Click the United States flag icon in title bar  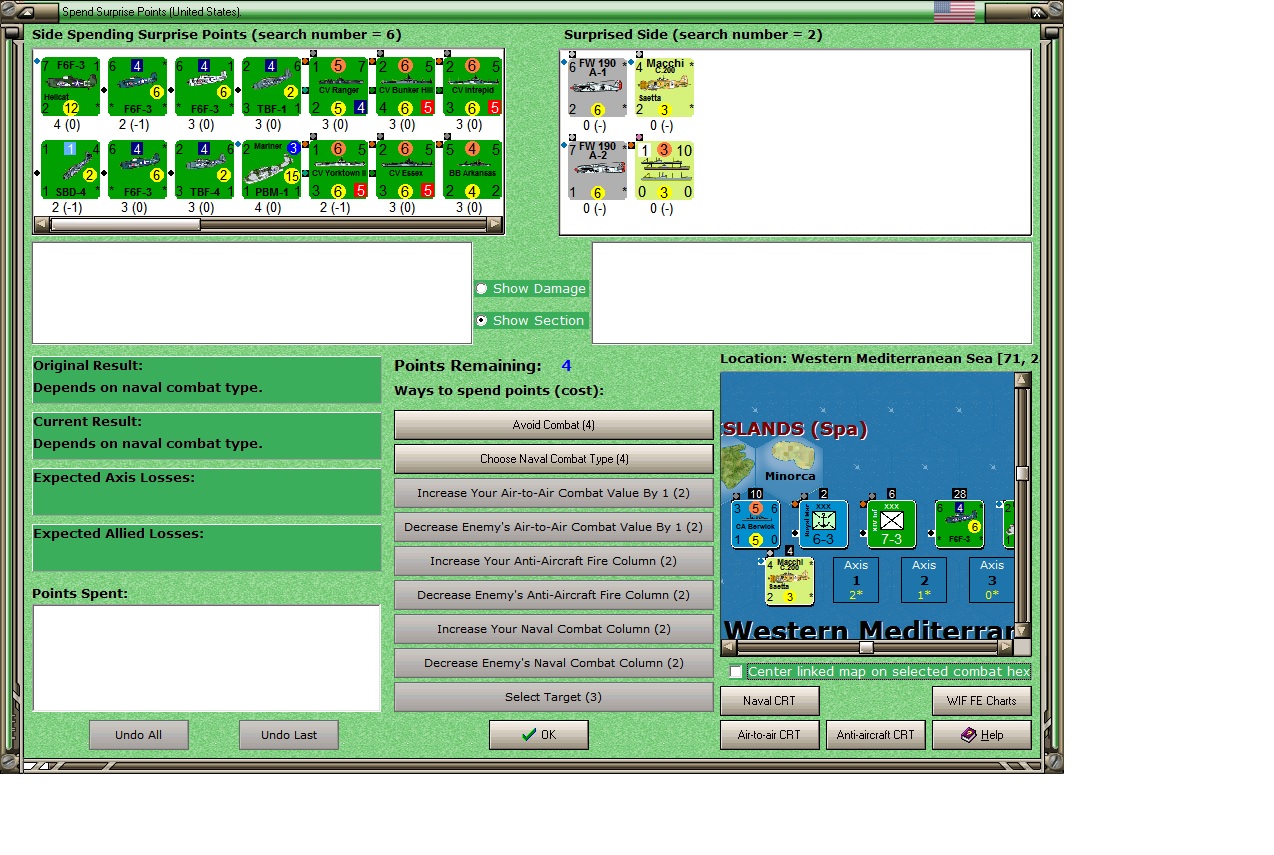[954, 12]
